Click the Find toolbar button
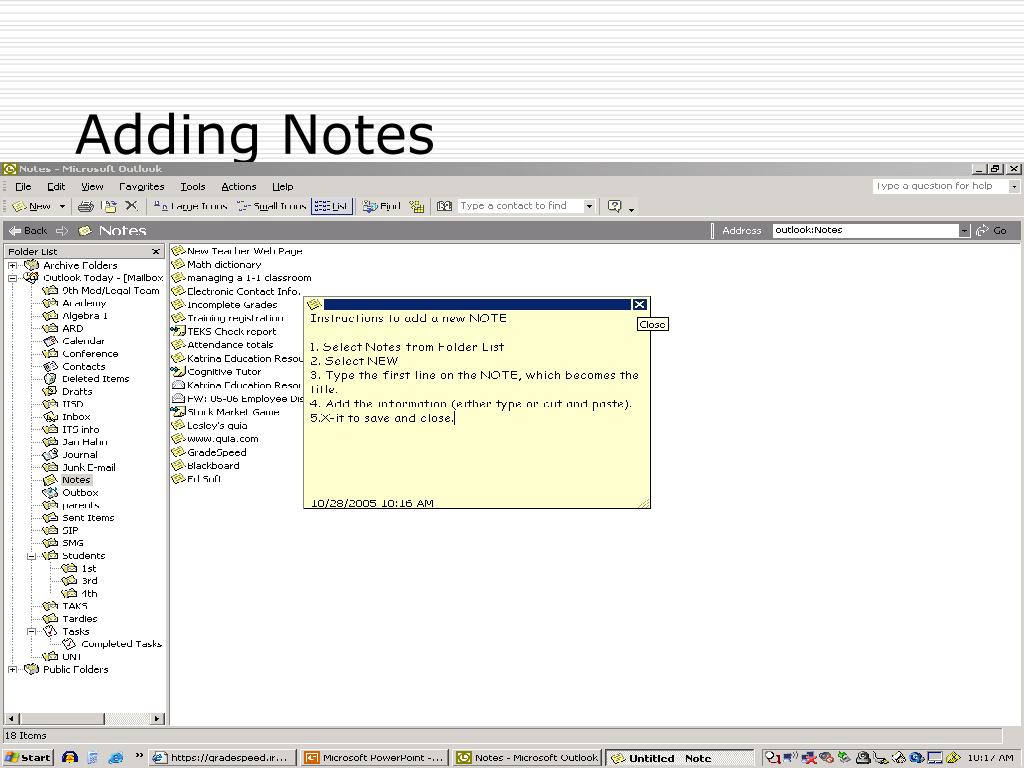This screenshot has height=768, width=1024. (x=382, y=206)
